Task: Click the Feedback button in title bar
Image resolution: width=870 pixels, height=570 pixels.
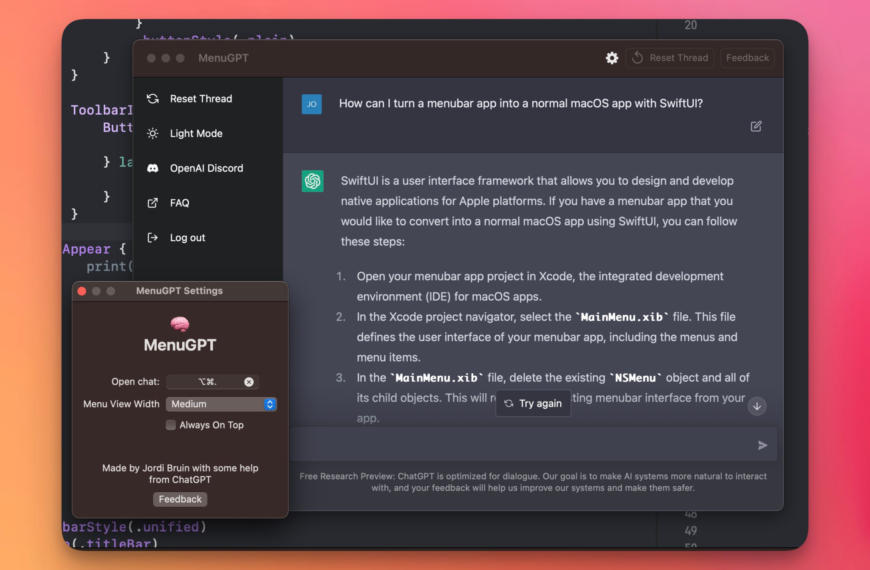Action: point(747,58)
